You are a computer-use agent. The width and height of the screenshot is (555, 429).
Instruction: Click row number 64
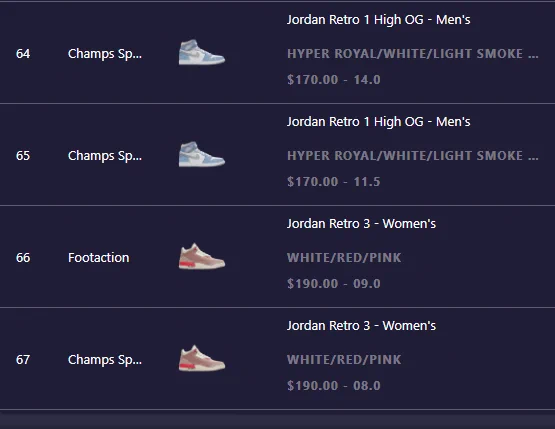23,54
